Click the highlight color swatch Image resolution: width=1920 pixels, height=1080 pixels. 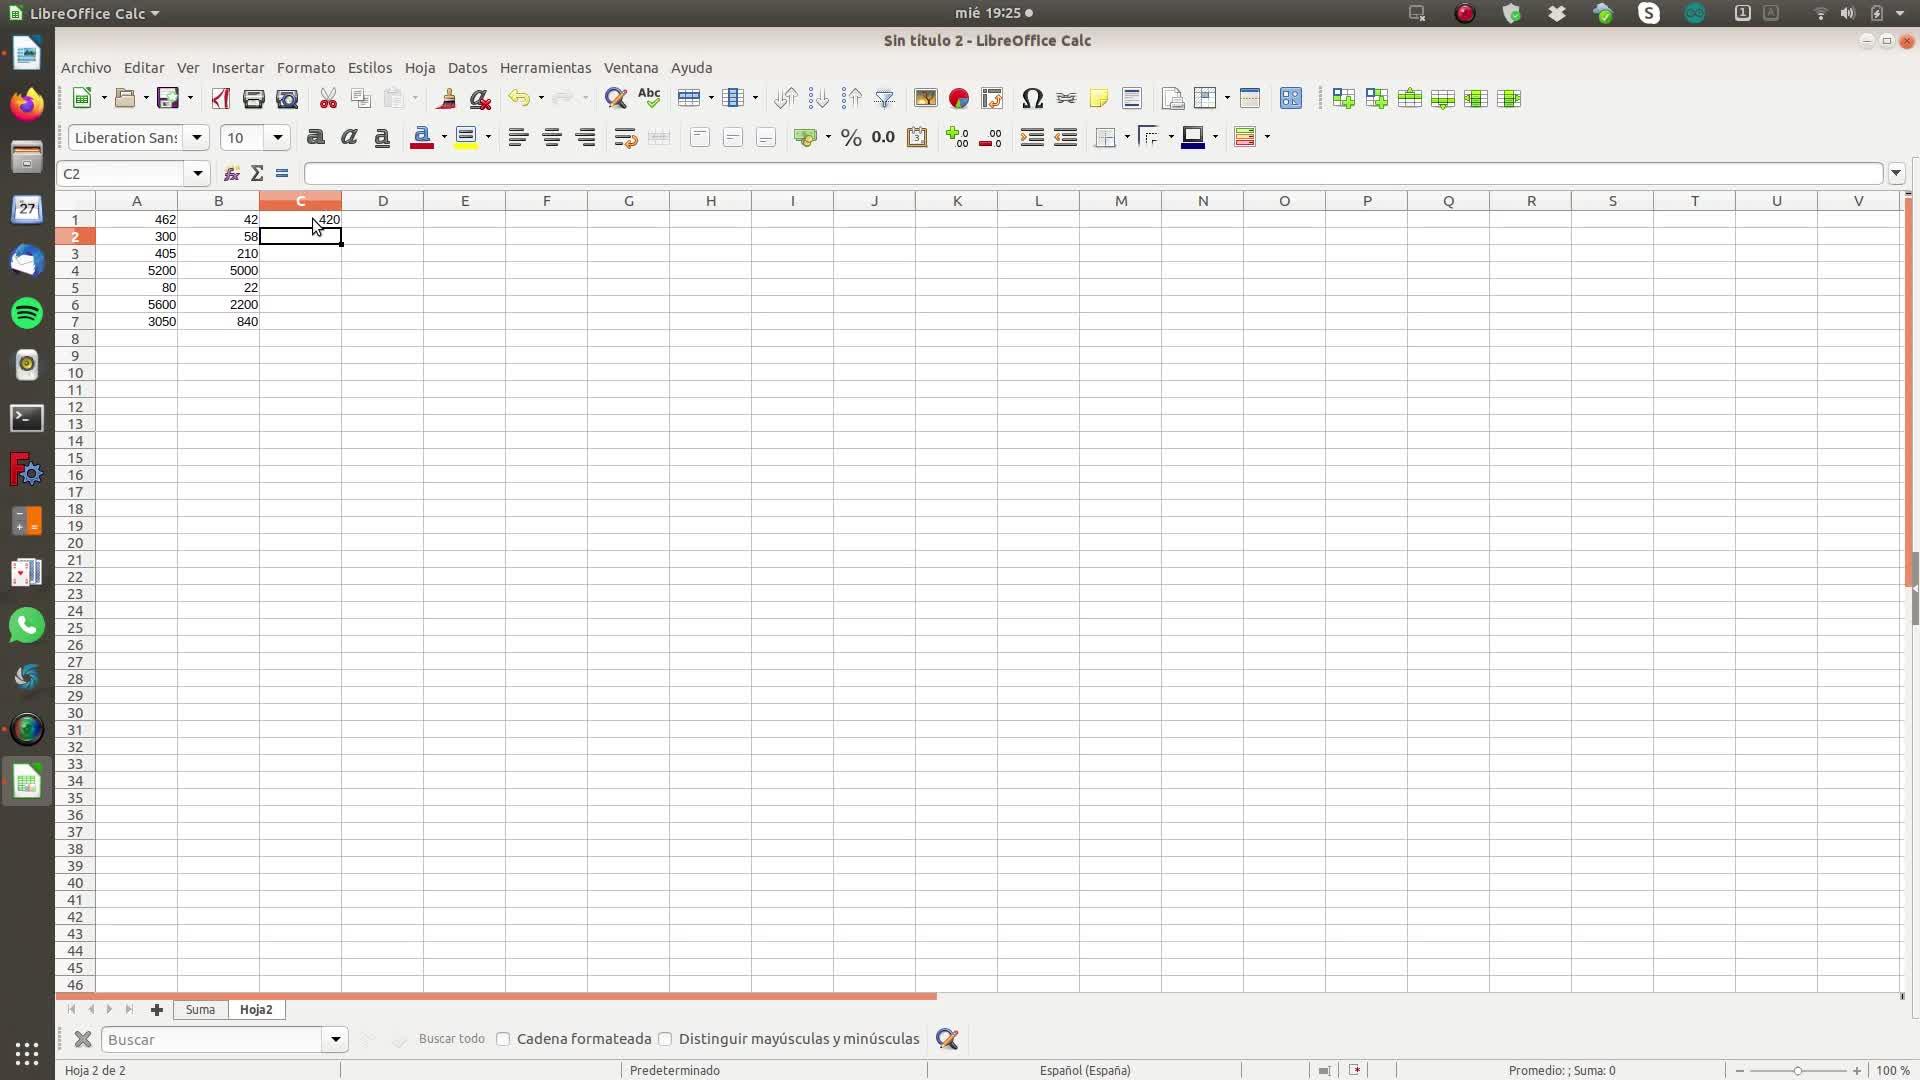pos(466,137)
